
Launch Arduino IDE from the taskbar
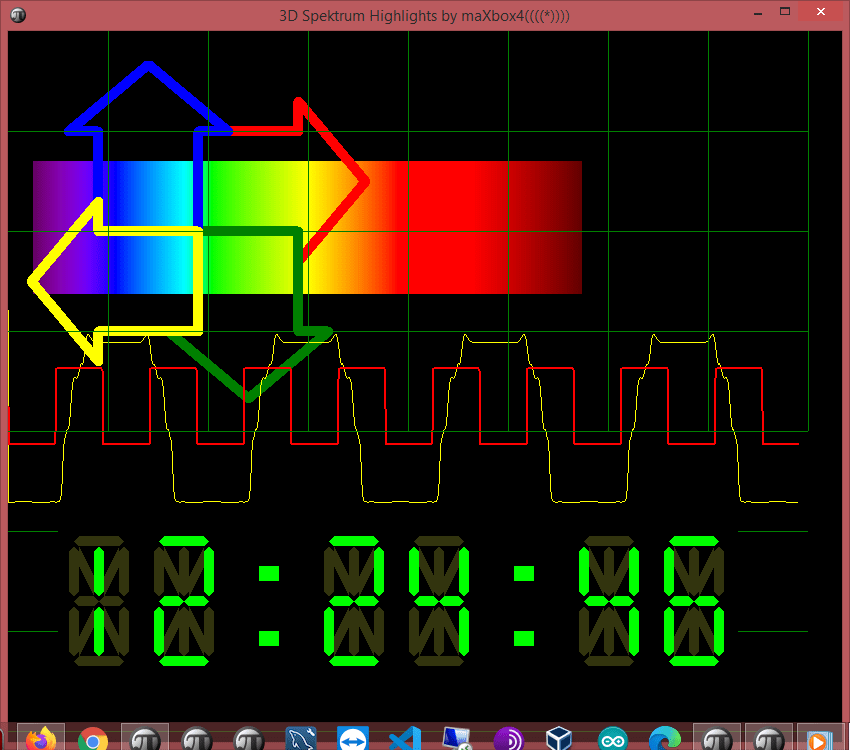(613, 739)
